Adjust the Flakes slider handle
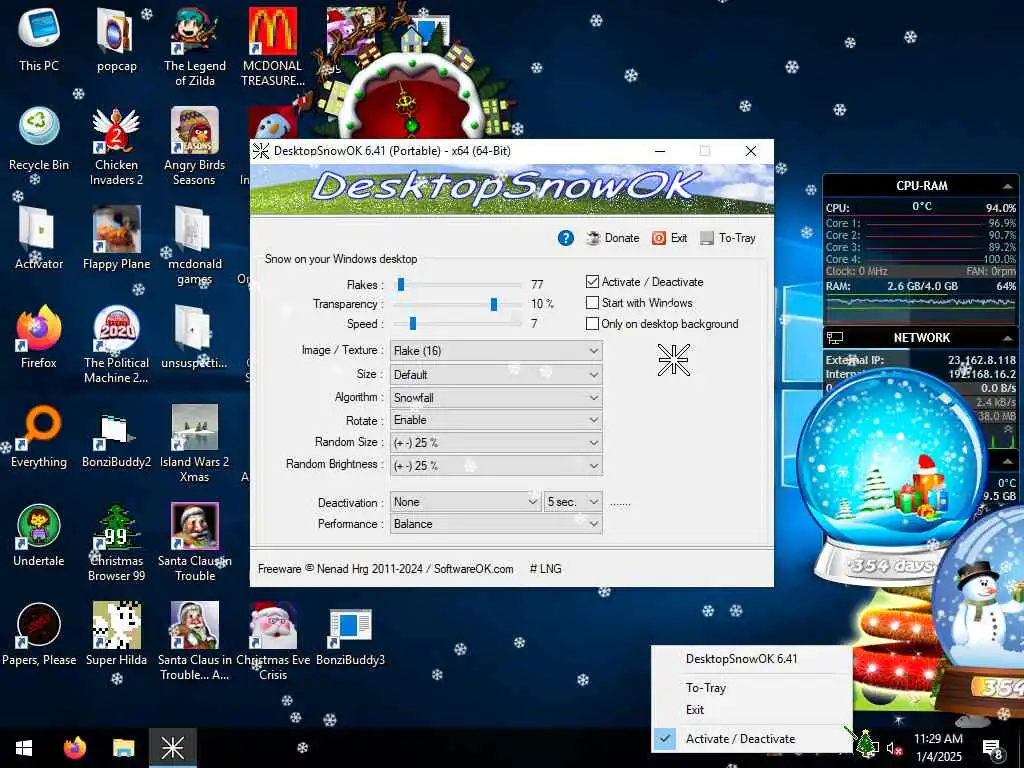 401,285
